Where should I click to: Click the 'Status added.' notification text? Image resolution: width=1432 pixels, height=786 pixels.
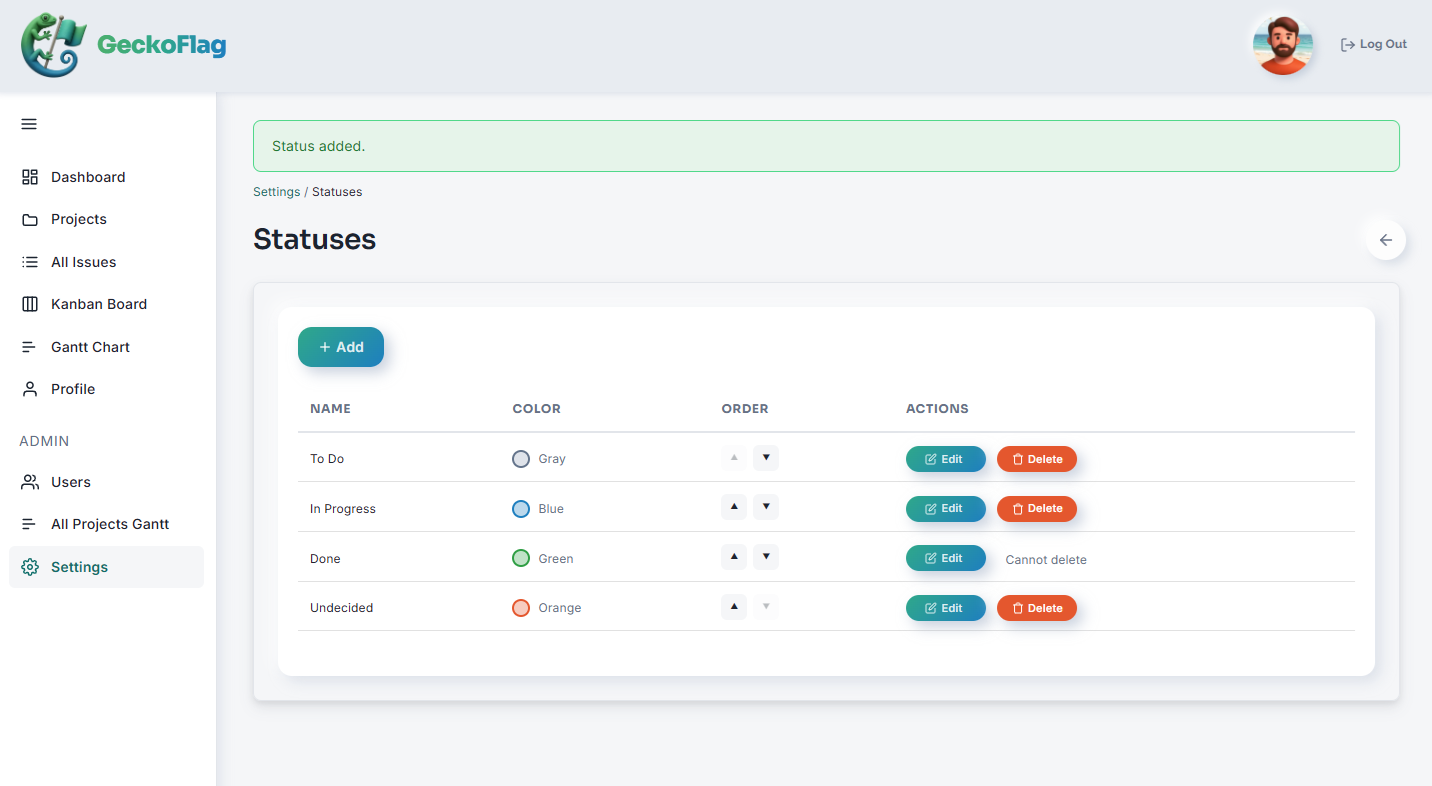(x=319, y=146)
